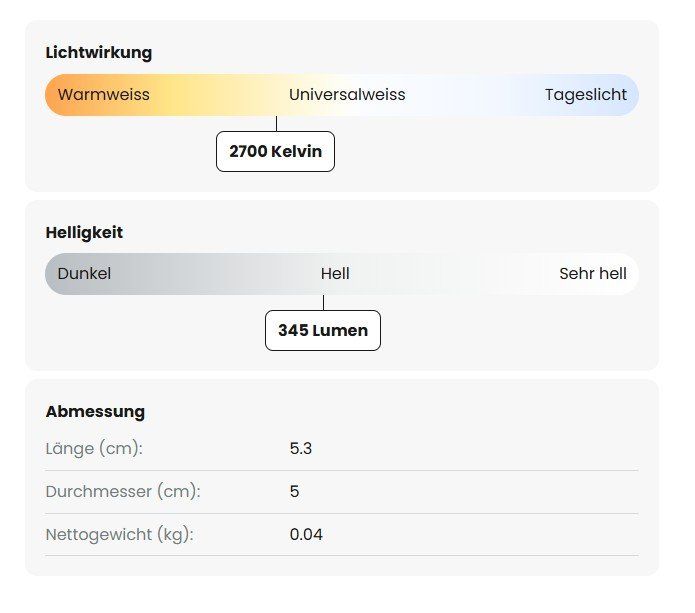This screenshot has width=695, height=613.
Task: Select the diameter value 5
Action: (x=295, y=492)
